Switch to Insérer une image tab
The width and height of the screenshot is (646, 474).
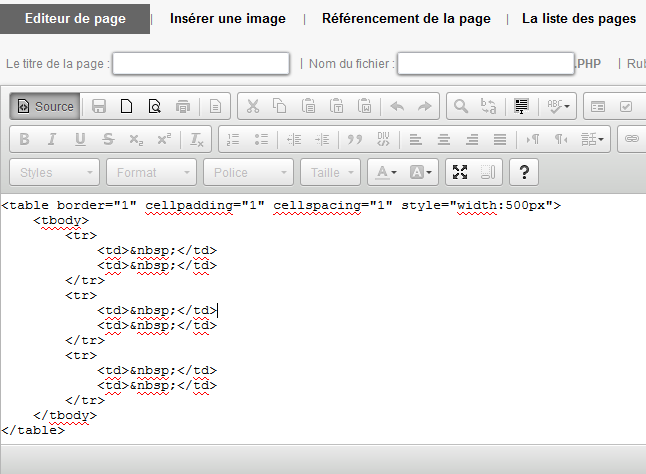(x=227, y=18)
